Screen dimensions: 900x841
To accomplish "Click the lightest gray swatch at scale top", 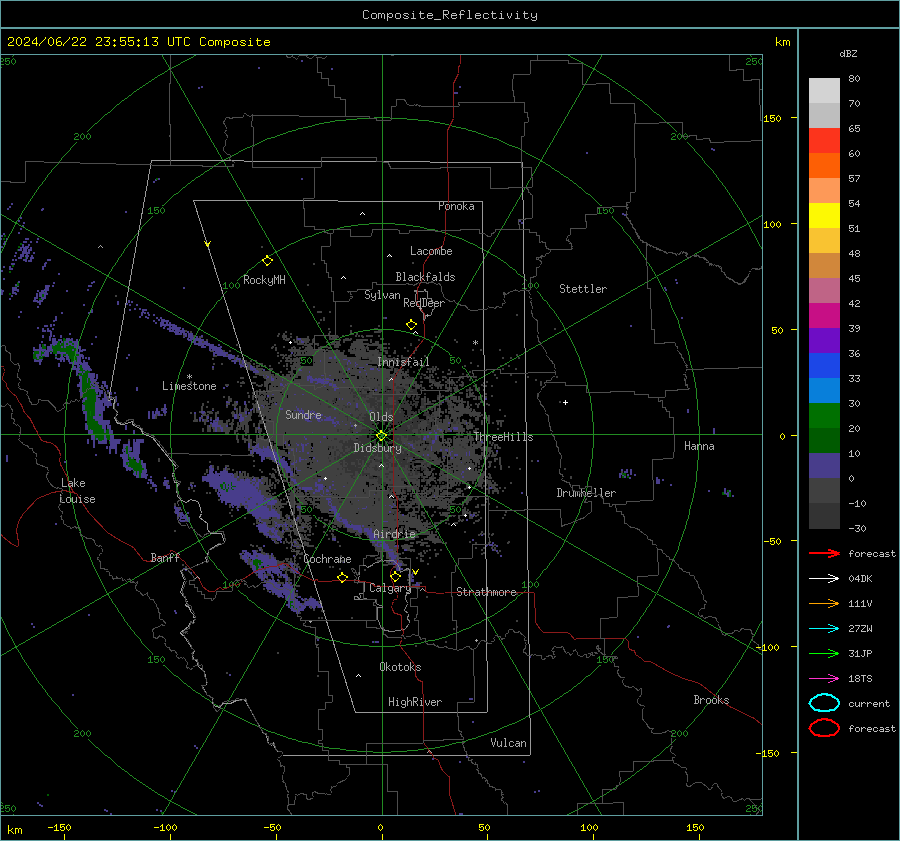I will tap(824, 90).
